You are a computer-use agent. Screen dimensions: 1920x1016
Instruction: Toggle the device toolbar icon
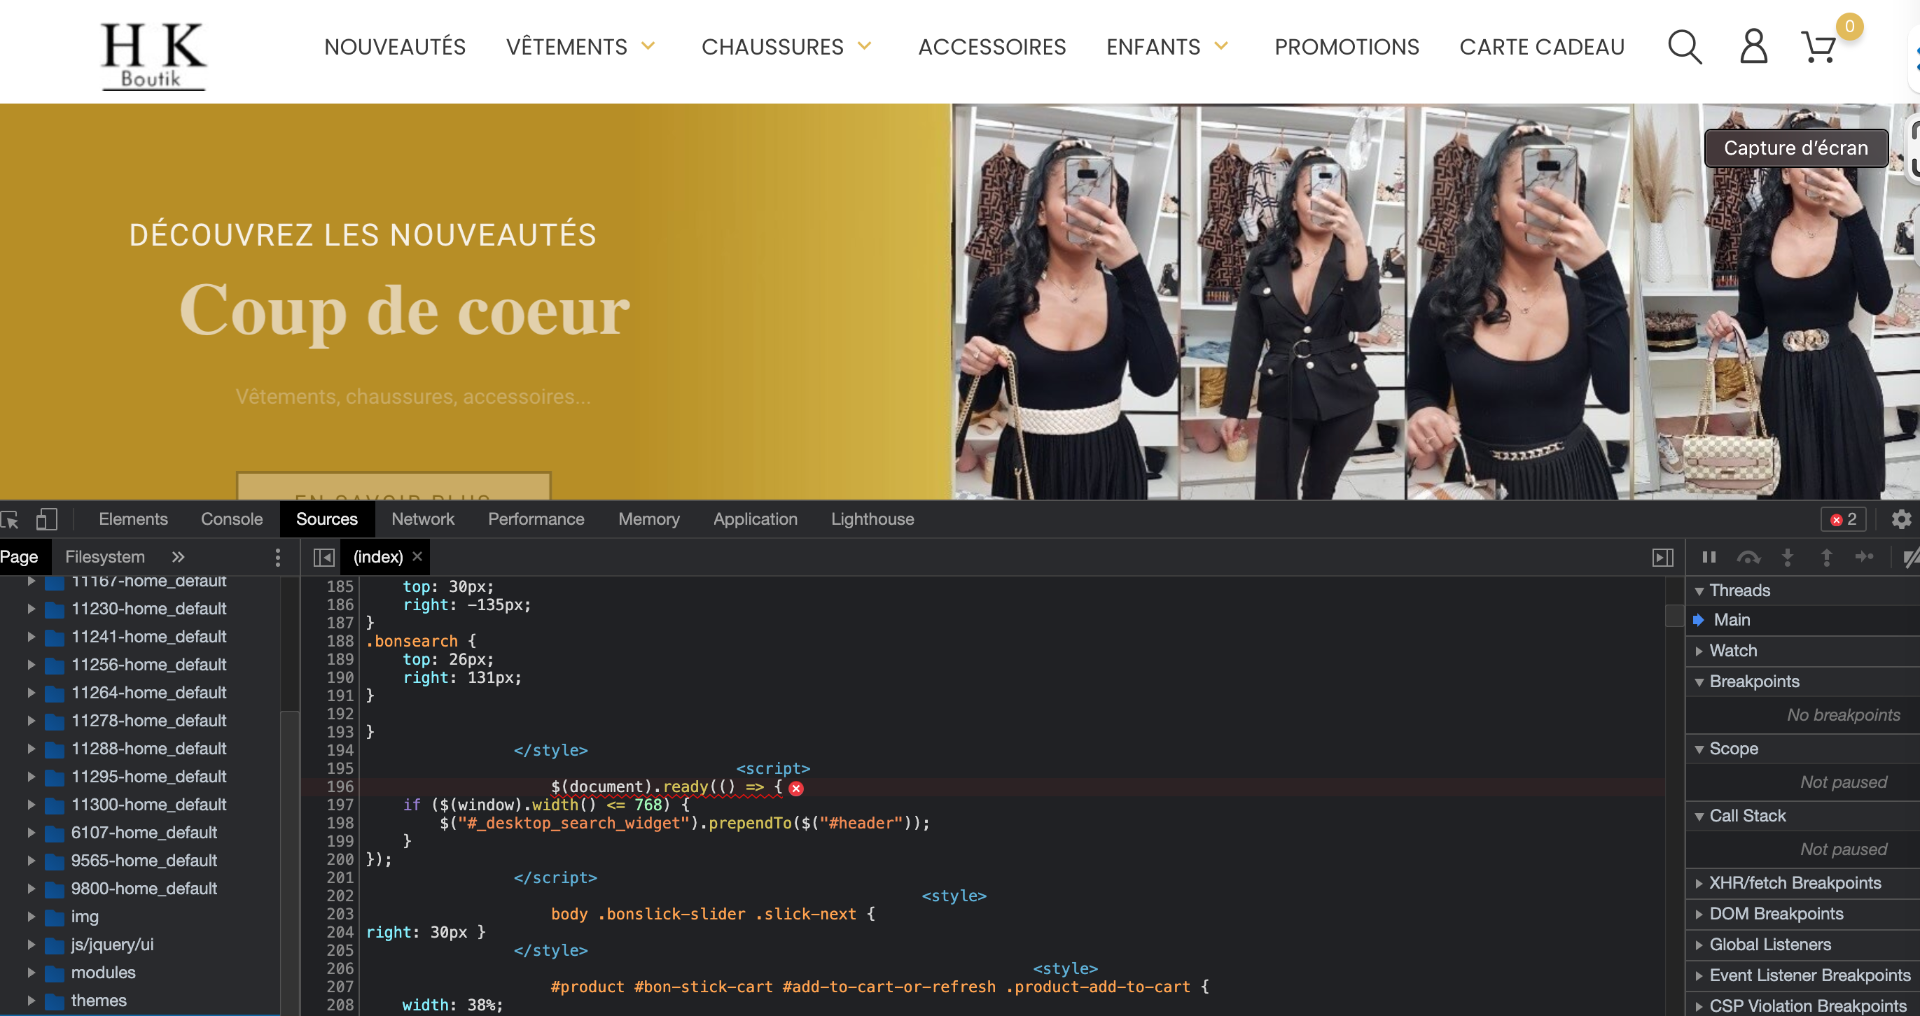point(47,519)
